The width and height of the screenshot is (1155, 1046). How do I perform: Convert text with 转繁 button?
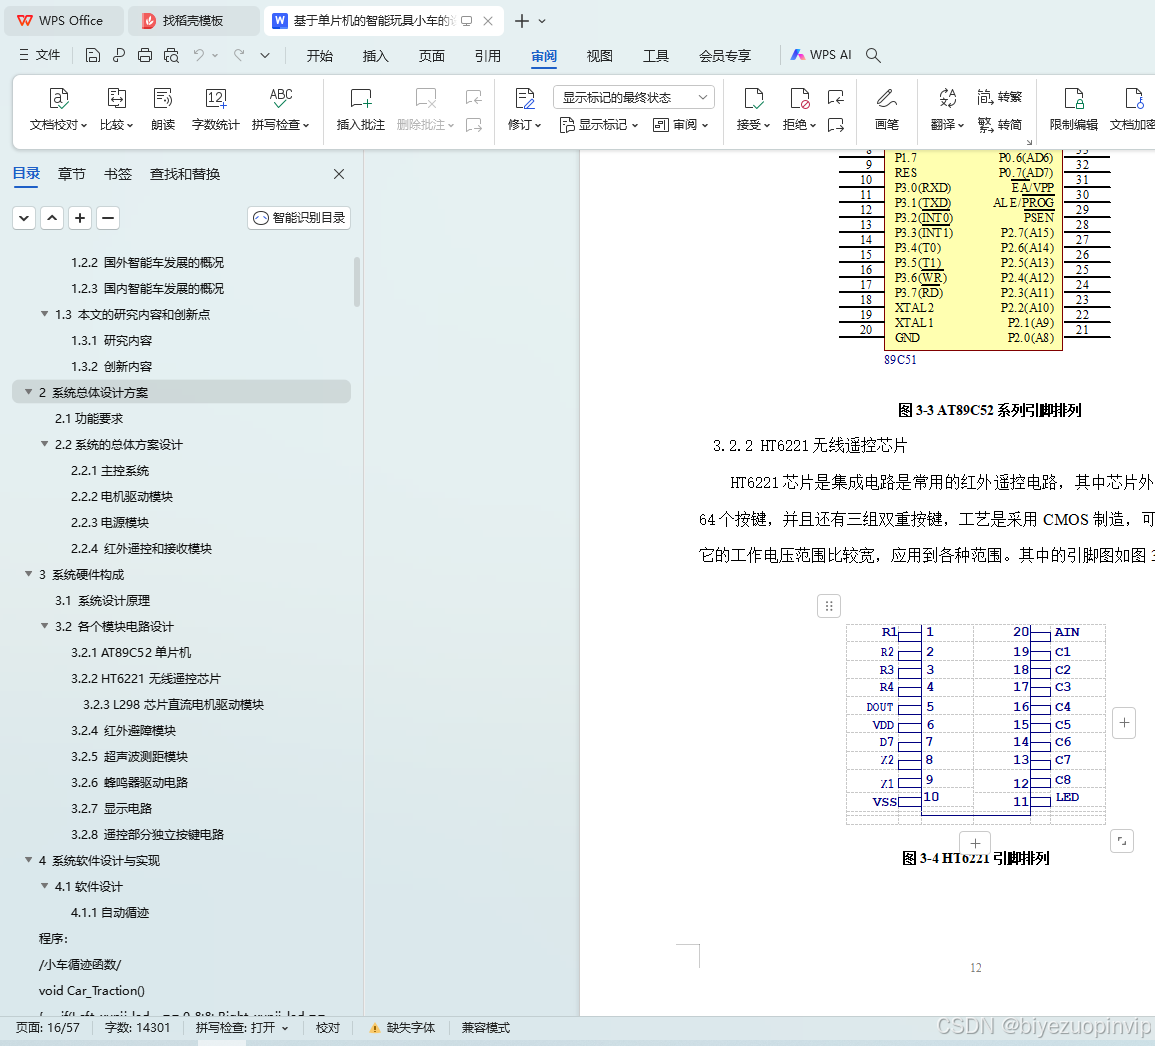(1000, 96)
